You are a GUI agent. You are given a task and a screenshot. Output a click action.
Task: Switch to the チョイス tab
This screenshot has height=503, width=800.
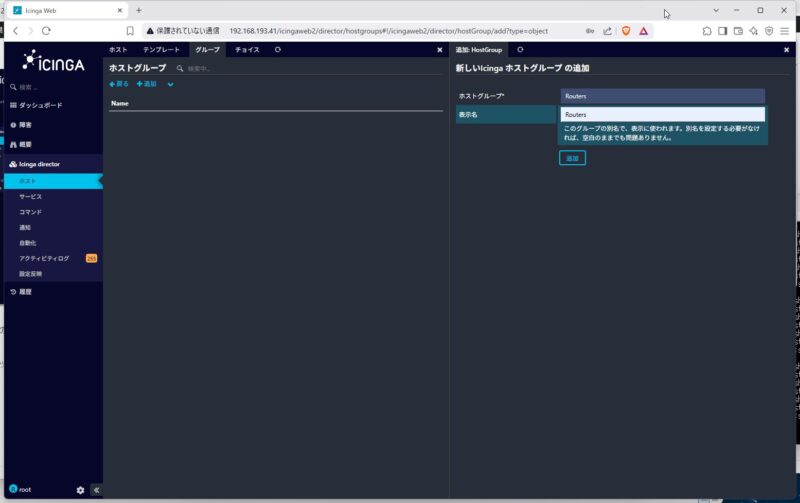247,49
